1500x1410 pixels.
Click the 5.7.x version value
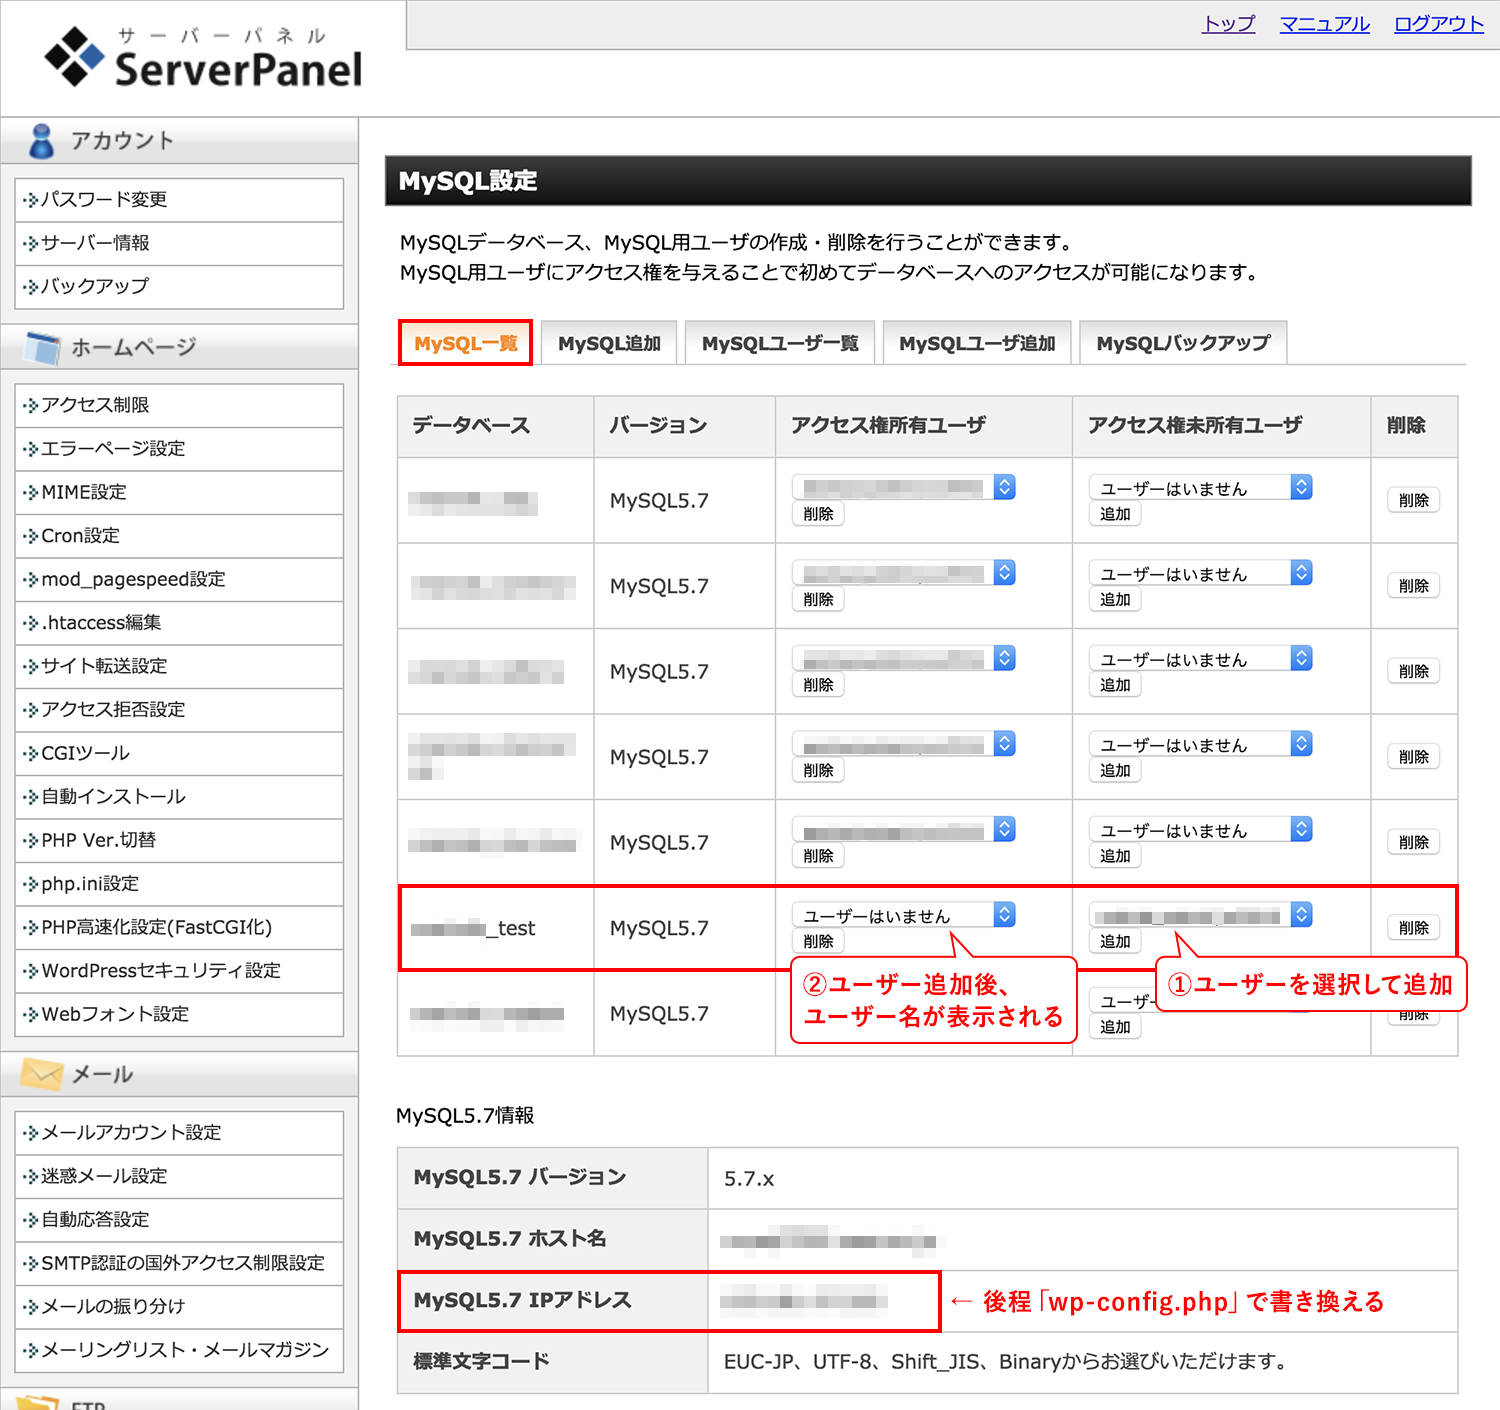click(x=749, y=1179)
